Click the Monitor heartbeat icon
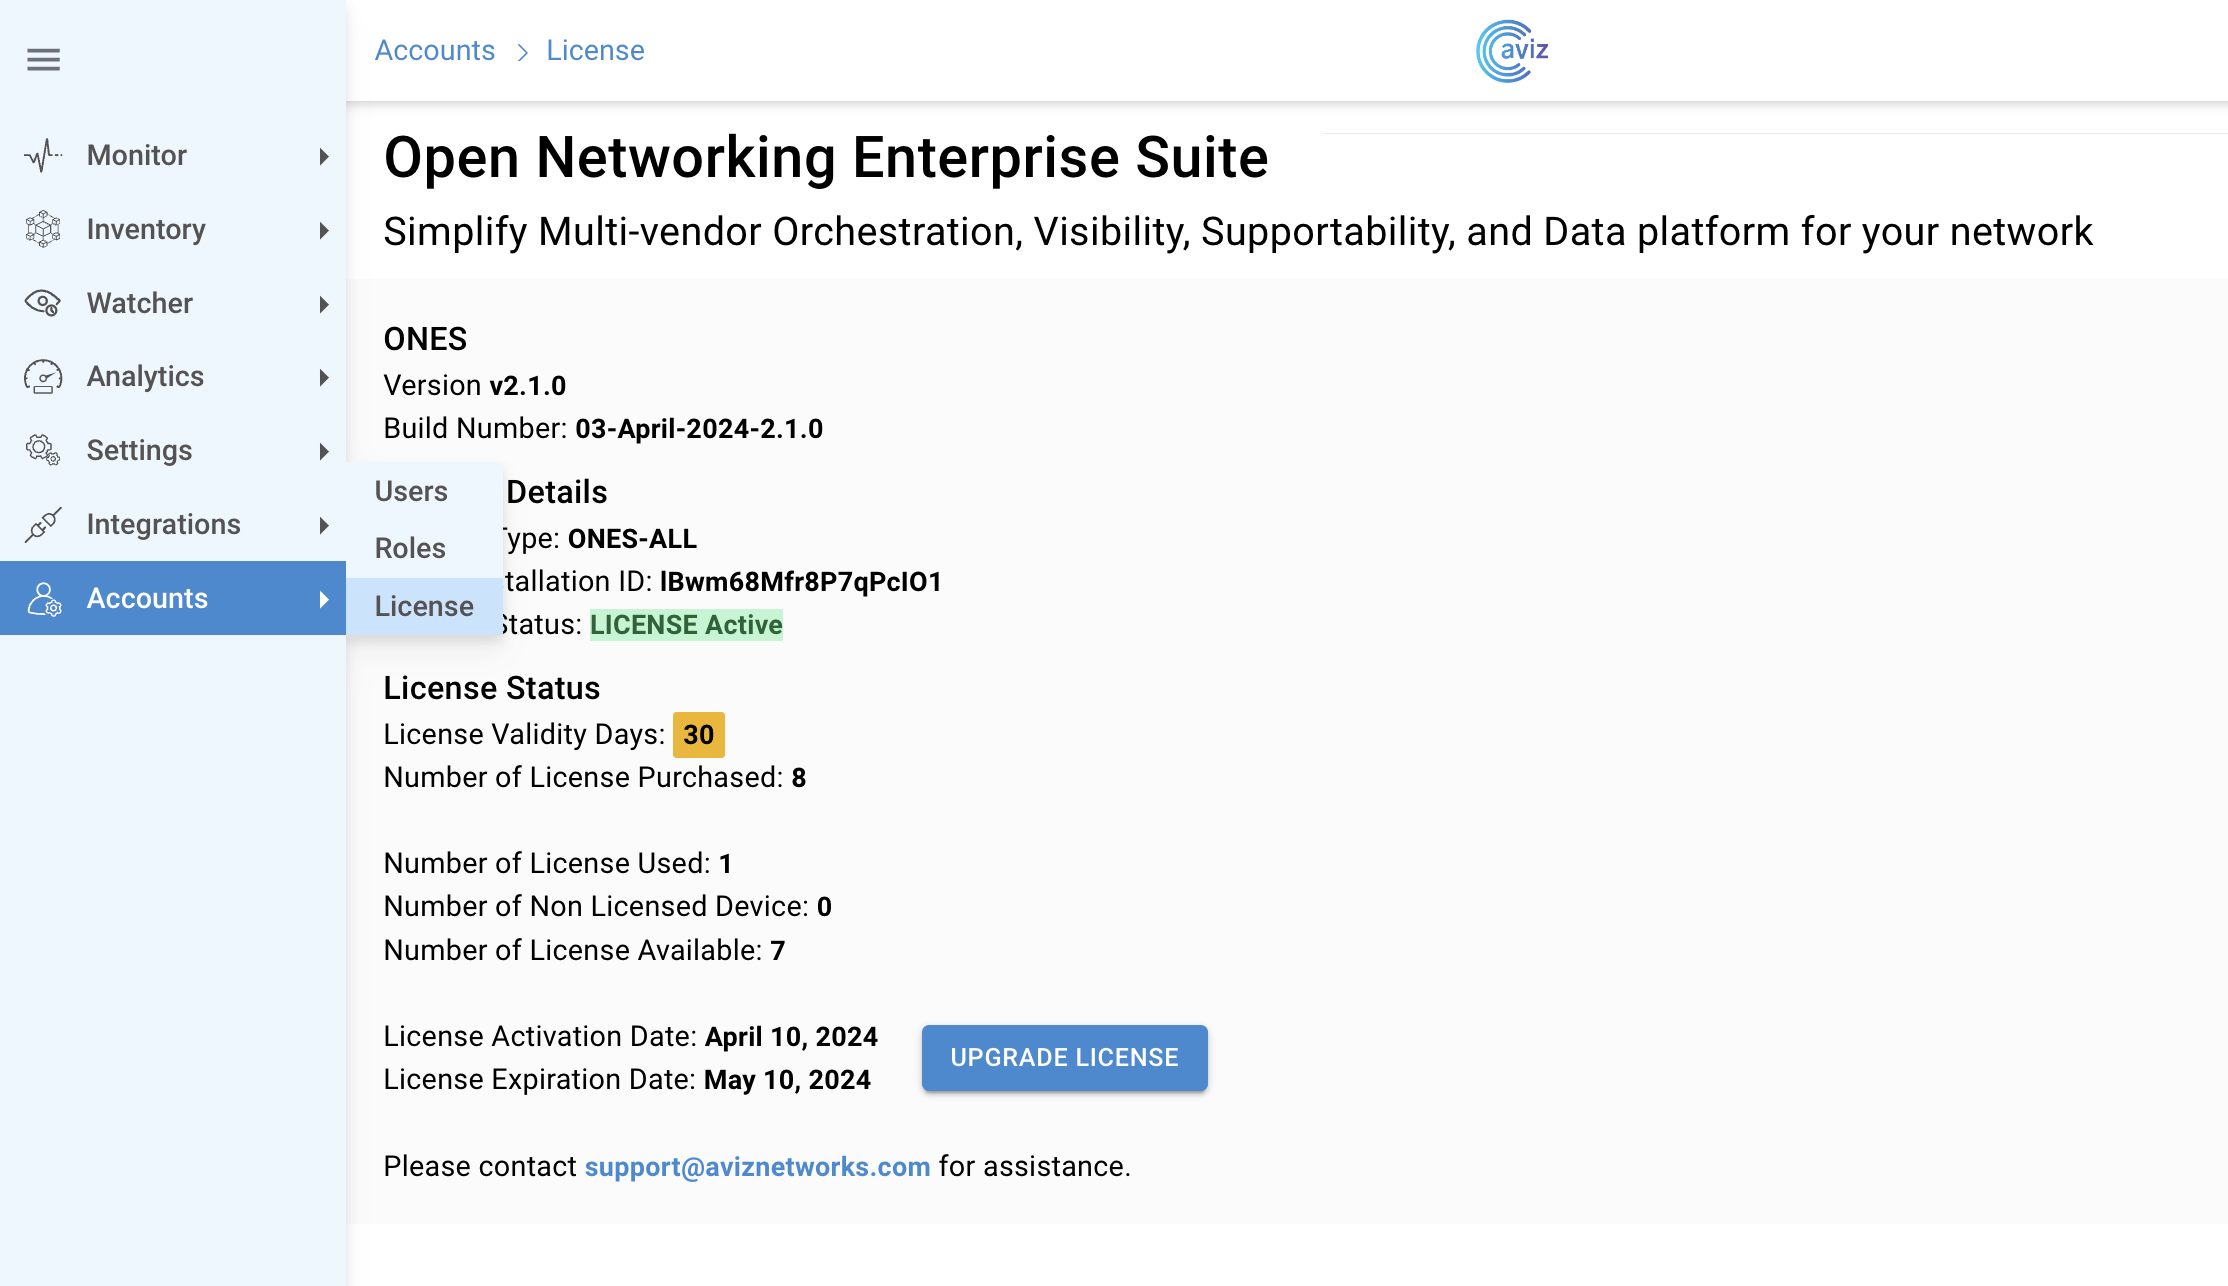 43,155
